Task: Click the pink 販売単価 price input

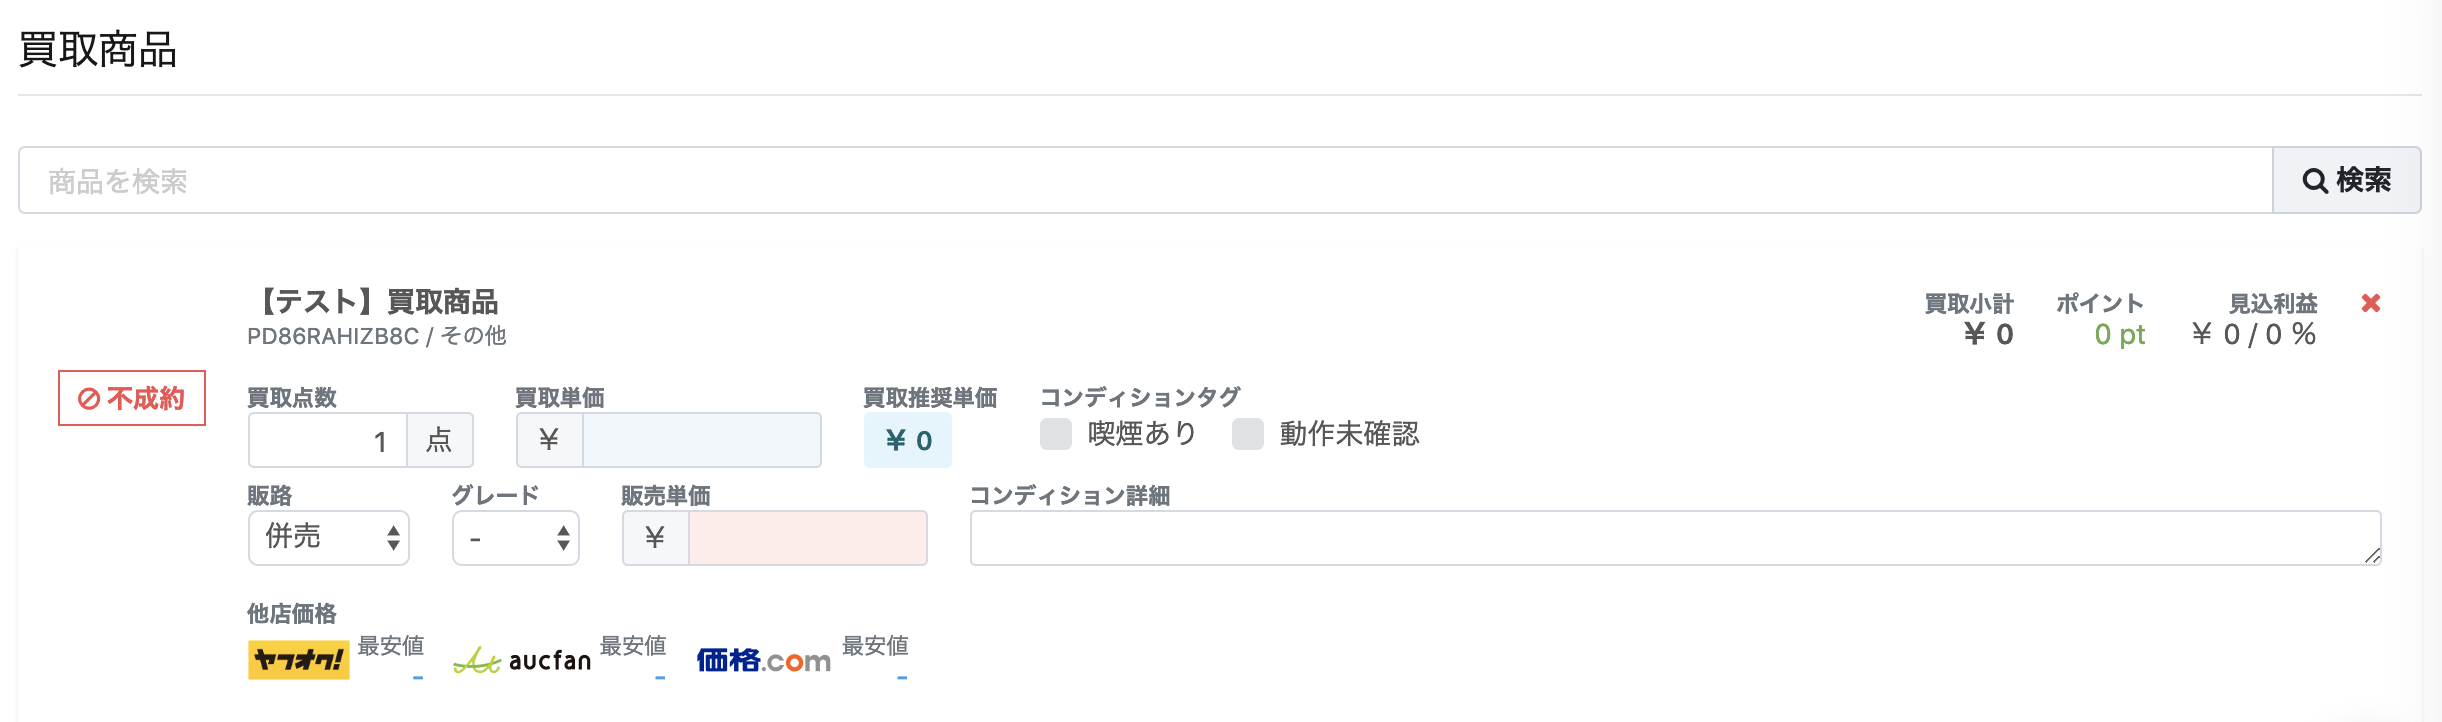Action: click(808, 538)
